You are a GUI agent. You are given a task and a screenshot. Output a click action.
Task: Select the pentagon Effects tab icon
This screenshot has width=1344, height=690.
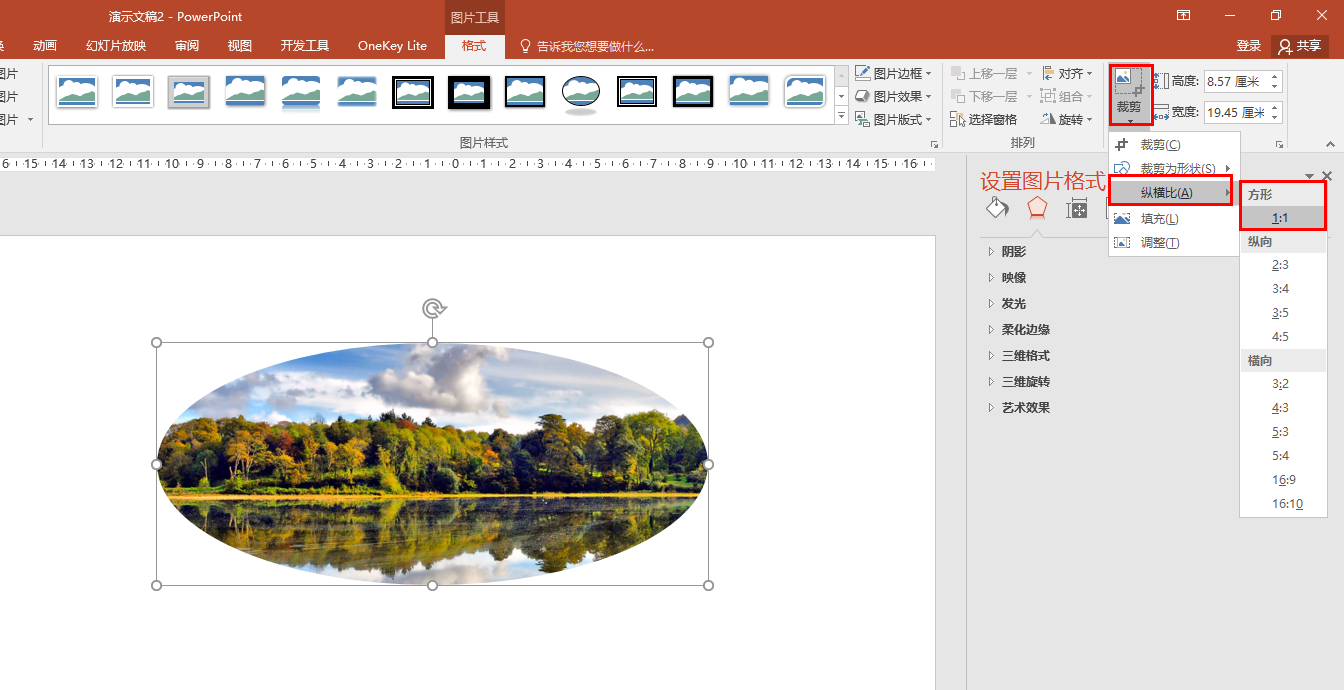(1037, 207)
